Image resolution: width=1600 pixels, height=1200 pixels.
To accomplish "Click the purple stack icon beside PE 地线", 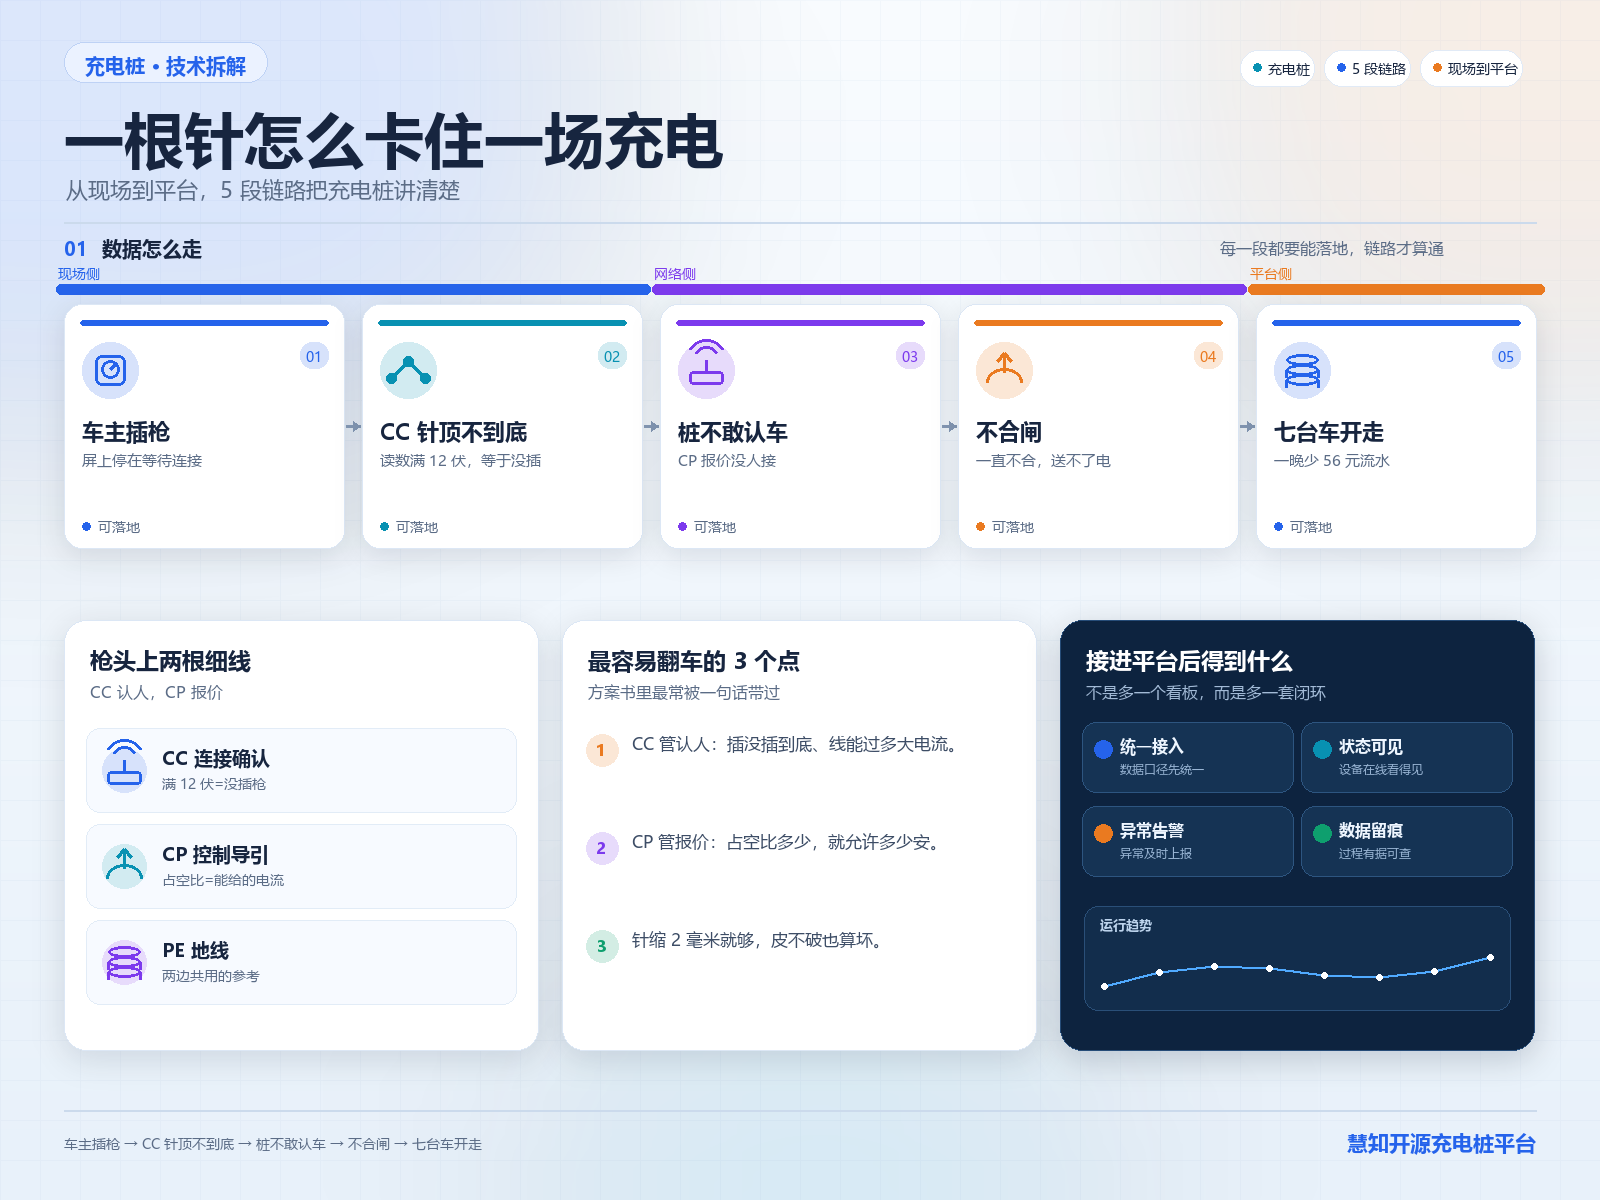I will click(x=125, y=962).
